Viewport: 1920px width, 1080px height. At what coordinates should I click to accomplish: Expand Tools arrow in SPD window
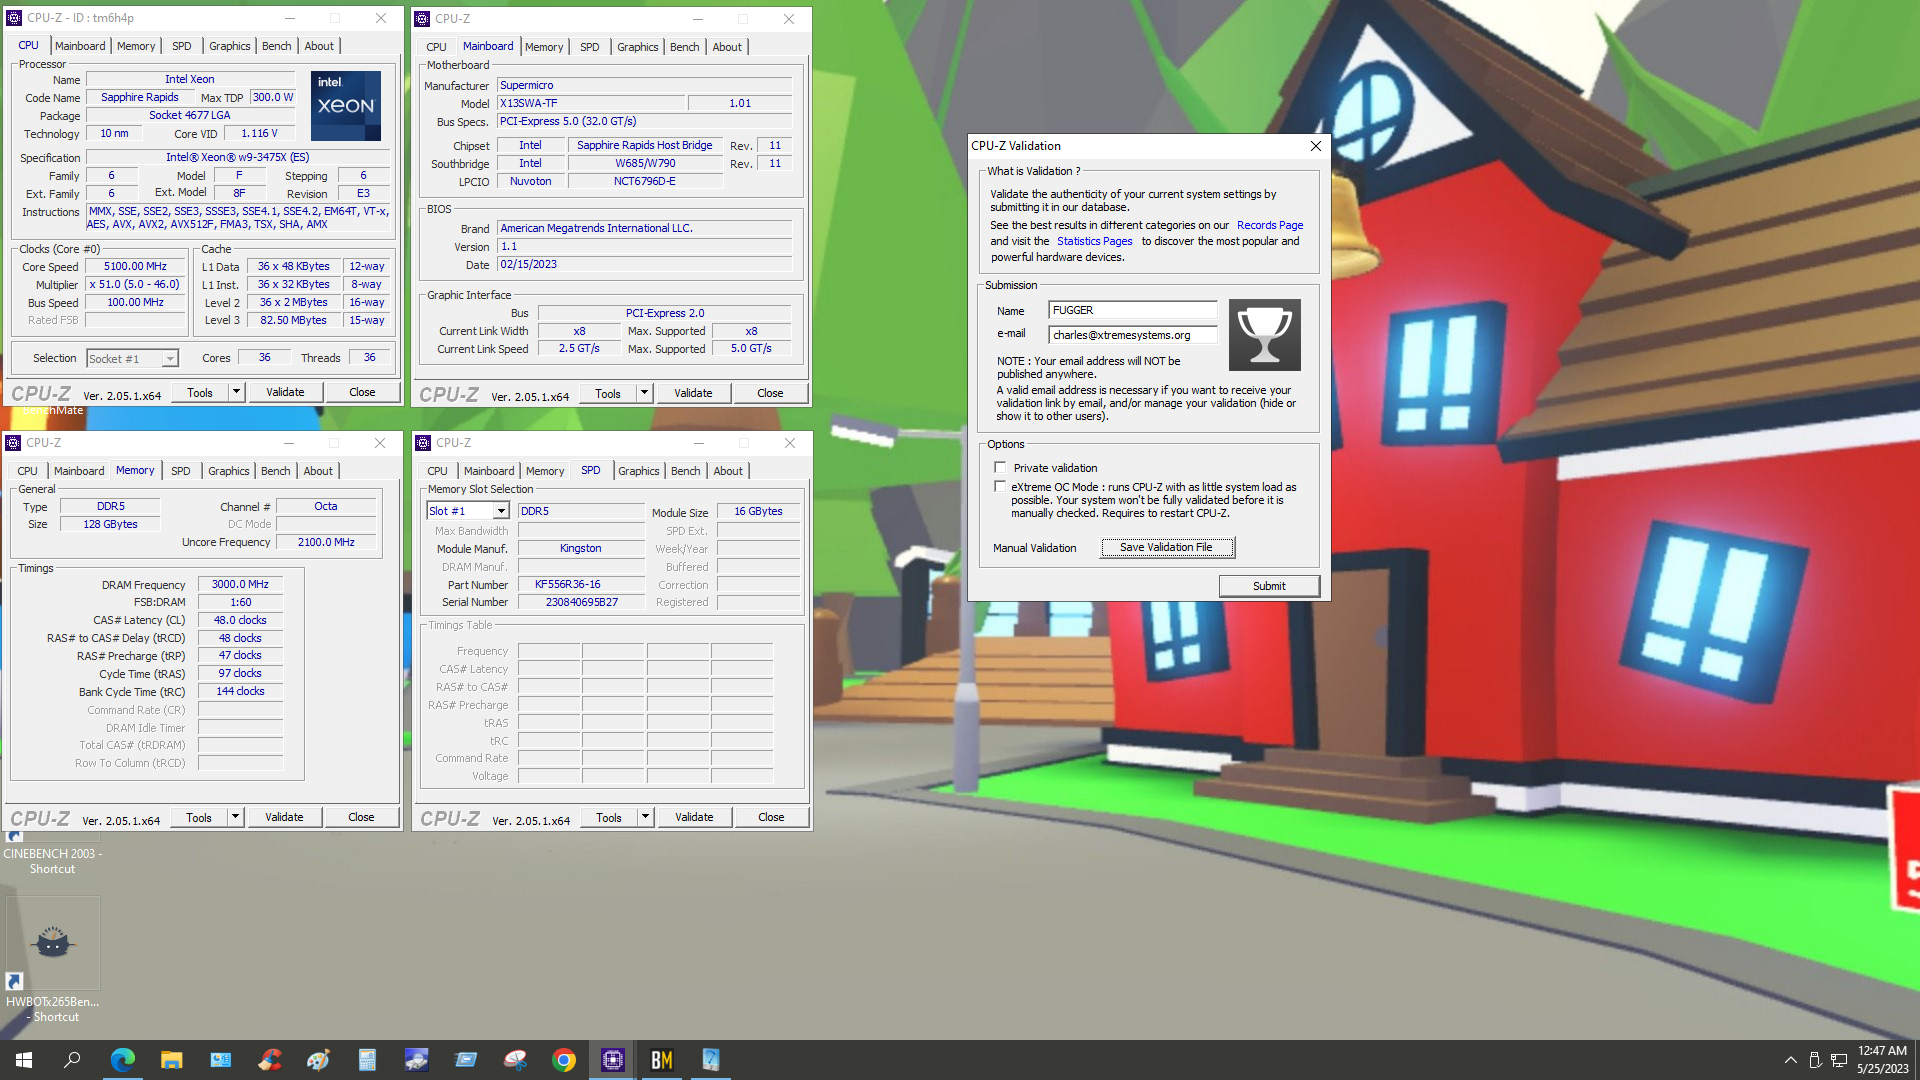tap(645, 817)
